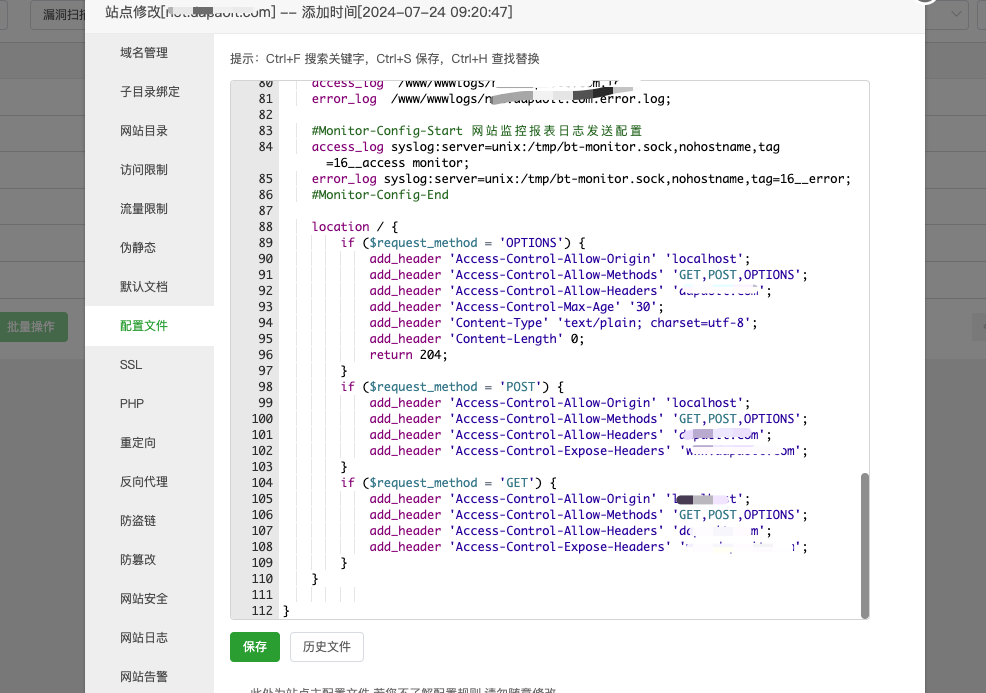Viewport: 986px width, 693px height.
Task: Open the 域名管理 section
Action: (x=144, y=53)
